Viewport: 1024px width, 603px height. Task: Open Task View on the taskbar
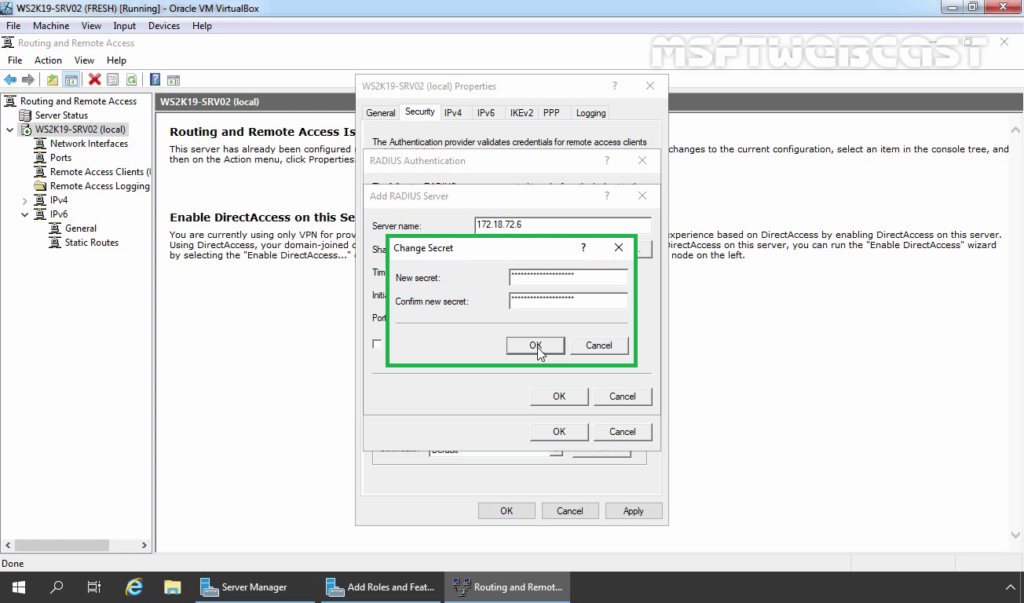(x=94, y=587)
